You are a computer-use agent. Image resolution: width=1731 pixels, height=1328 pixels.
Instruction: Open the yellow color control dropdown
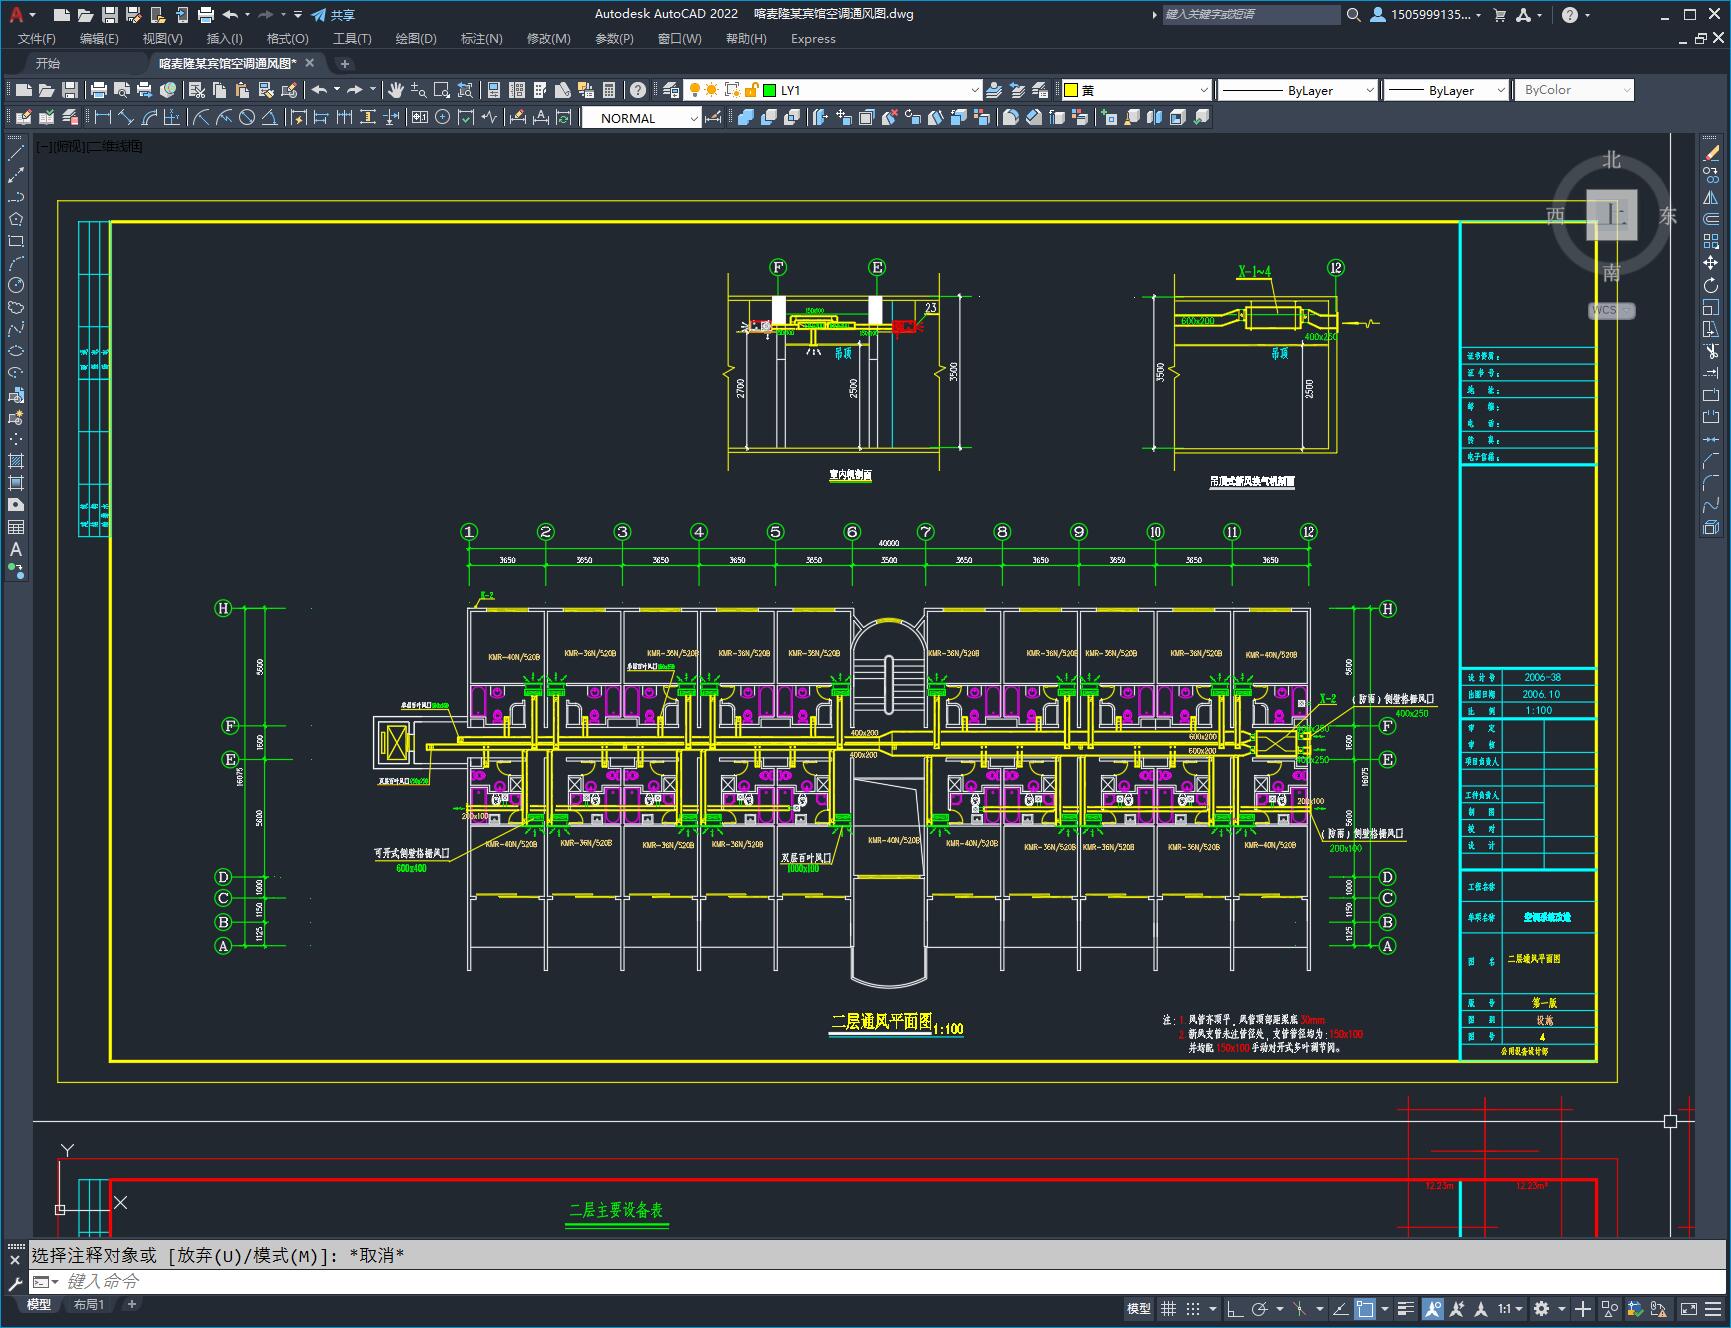(1203, 90)
